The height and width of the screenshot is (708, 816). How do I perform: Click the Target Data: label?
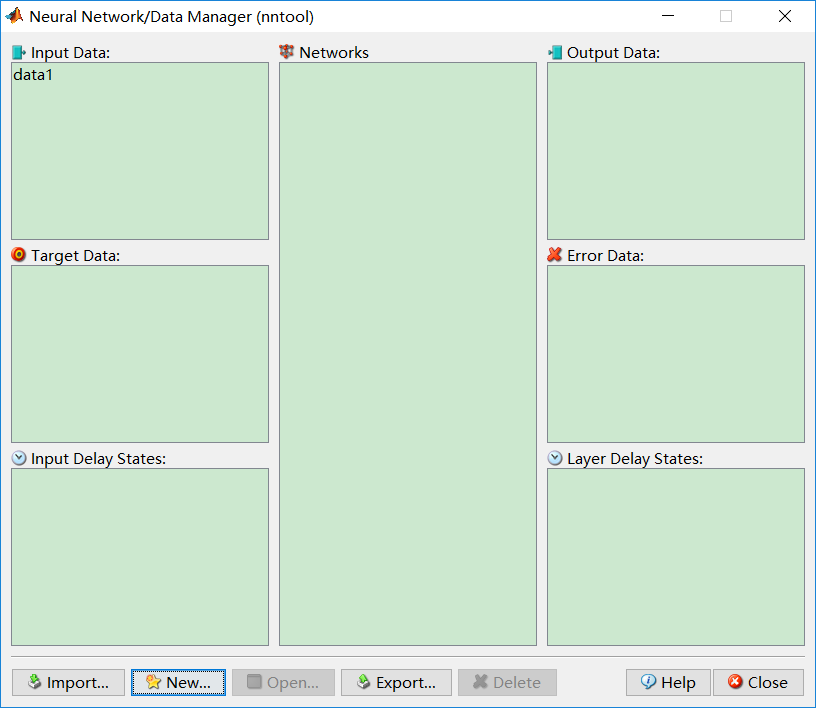coord(75,256)
